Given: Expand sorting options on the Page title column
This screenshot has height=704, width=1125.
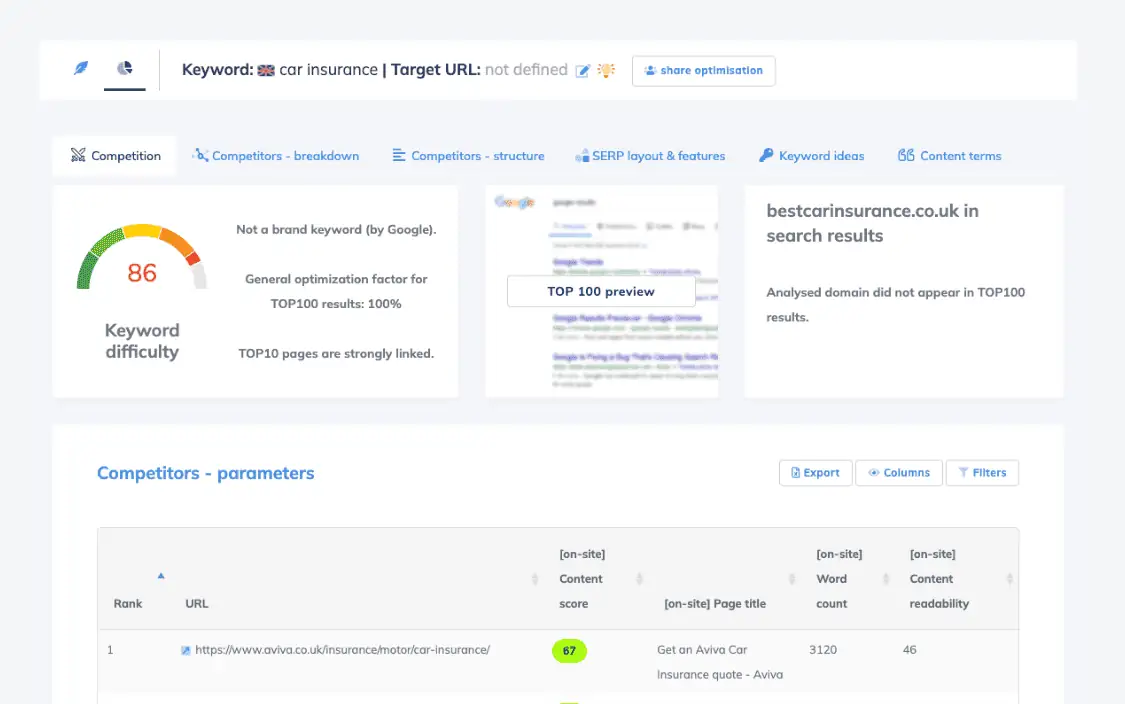Looking at the screenshot, I should tap(790, 577).
